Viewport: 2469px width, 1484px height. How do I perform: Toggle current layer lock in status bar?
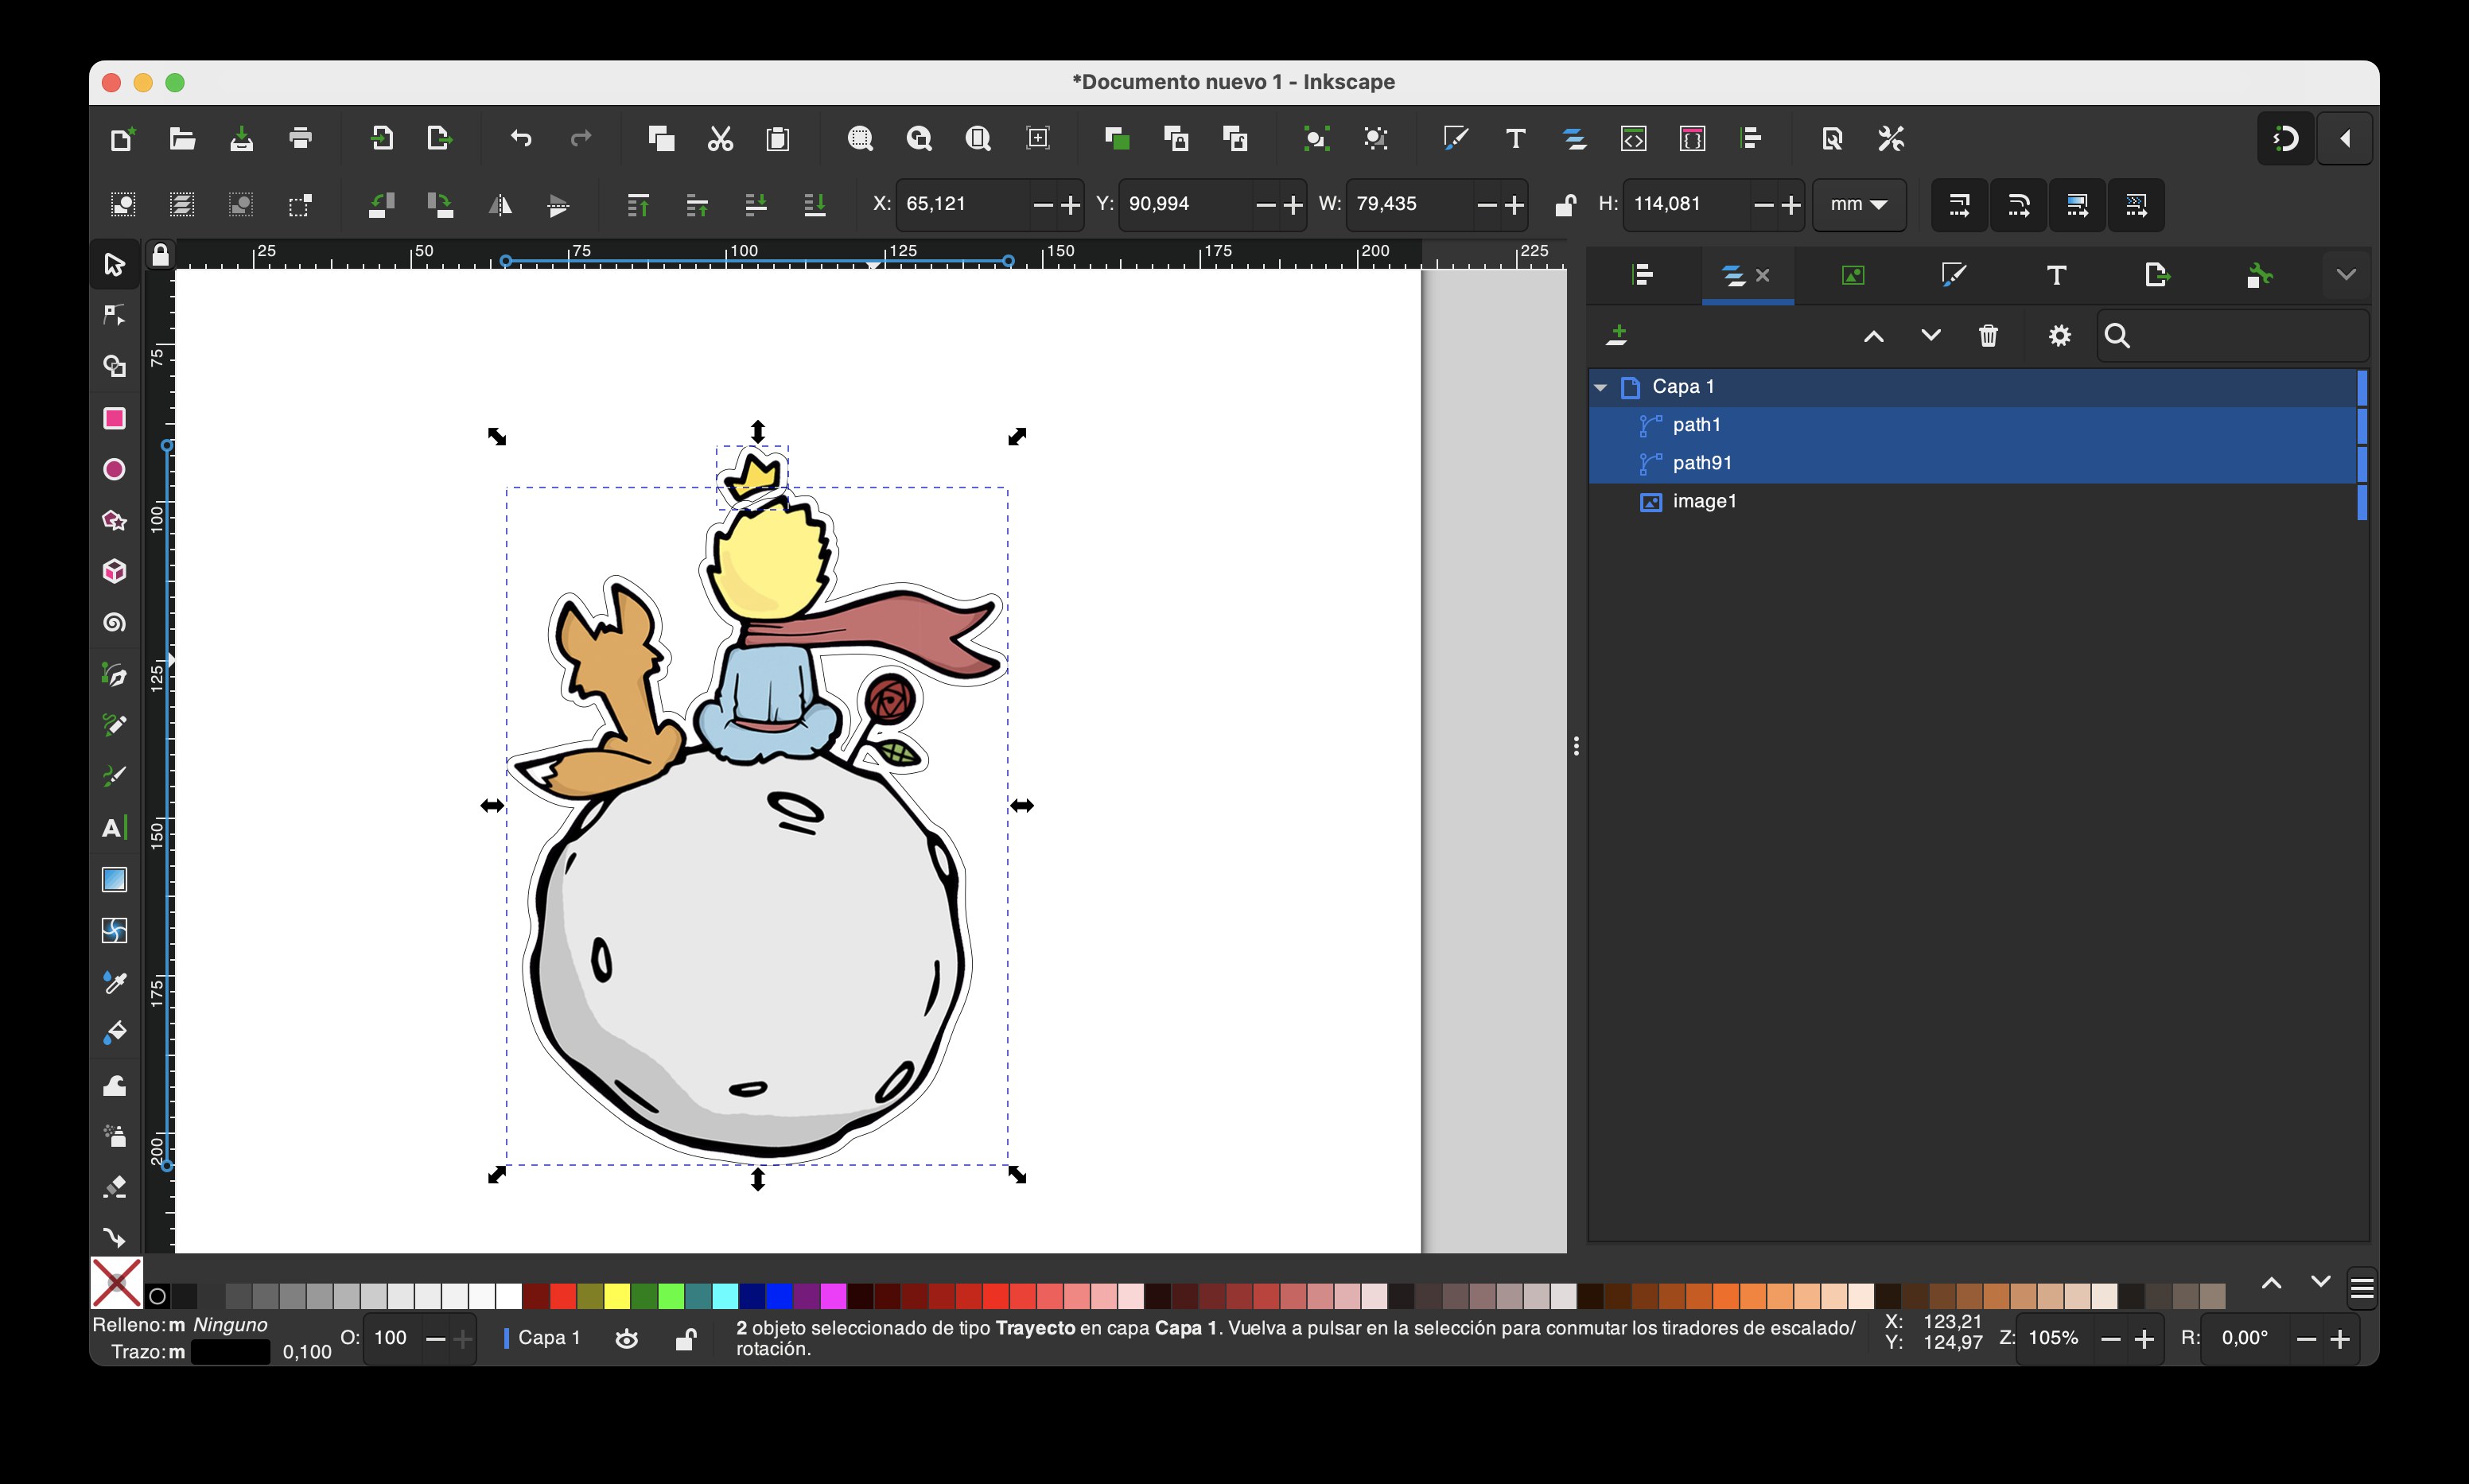tap(685, 1338)
